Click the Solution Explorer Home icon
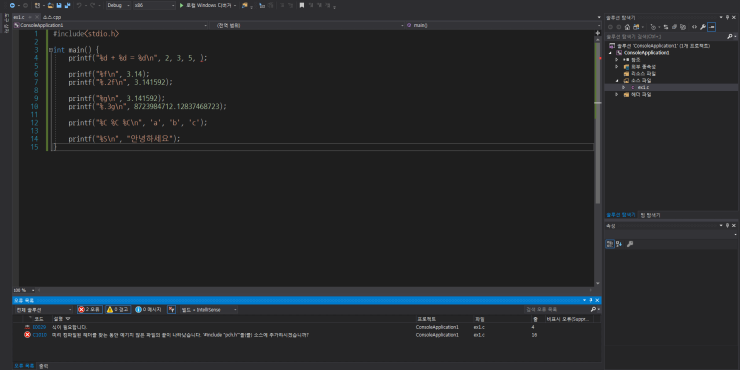Screen dimensions: 740x370 [627, 27]
